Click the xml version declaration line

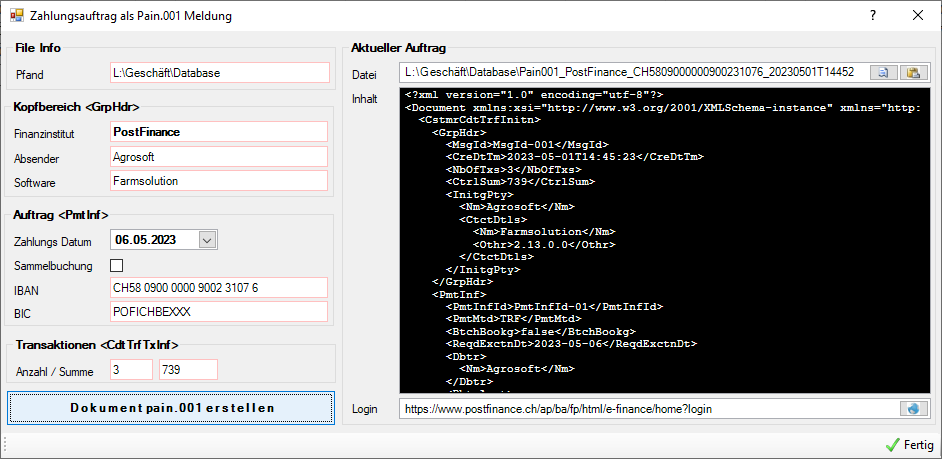534,95
